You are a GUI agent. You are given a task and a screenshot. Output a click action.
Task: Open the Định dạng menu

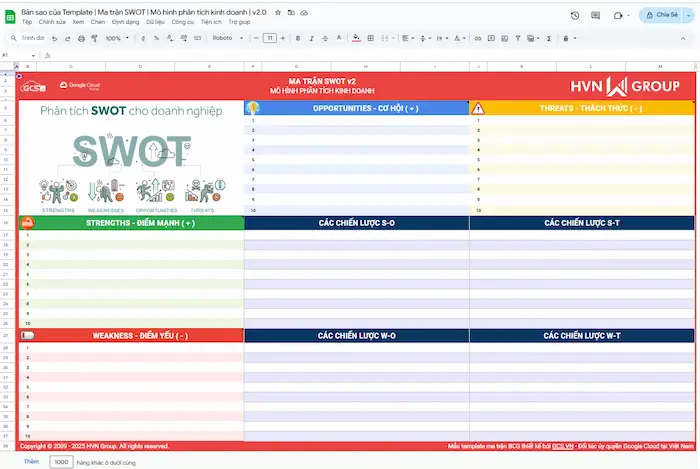tap(126, 21)
